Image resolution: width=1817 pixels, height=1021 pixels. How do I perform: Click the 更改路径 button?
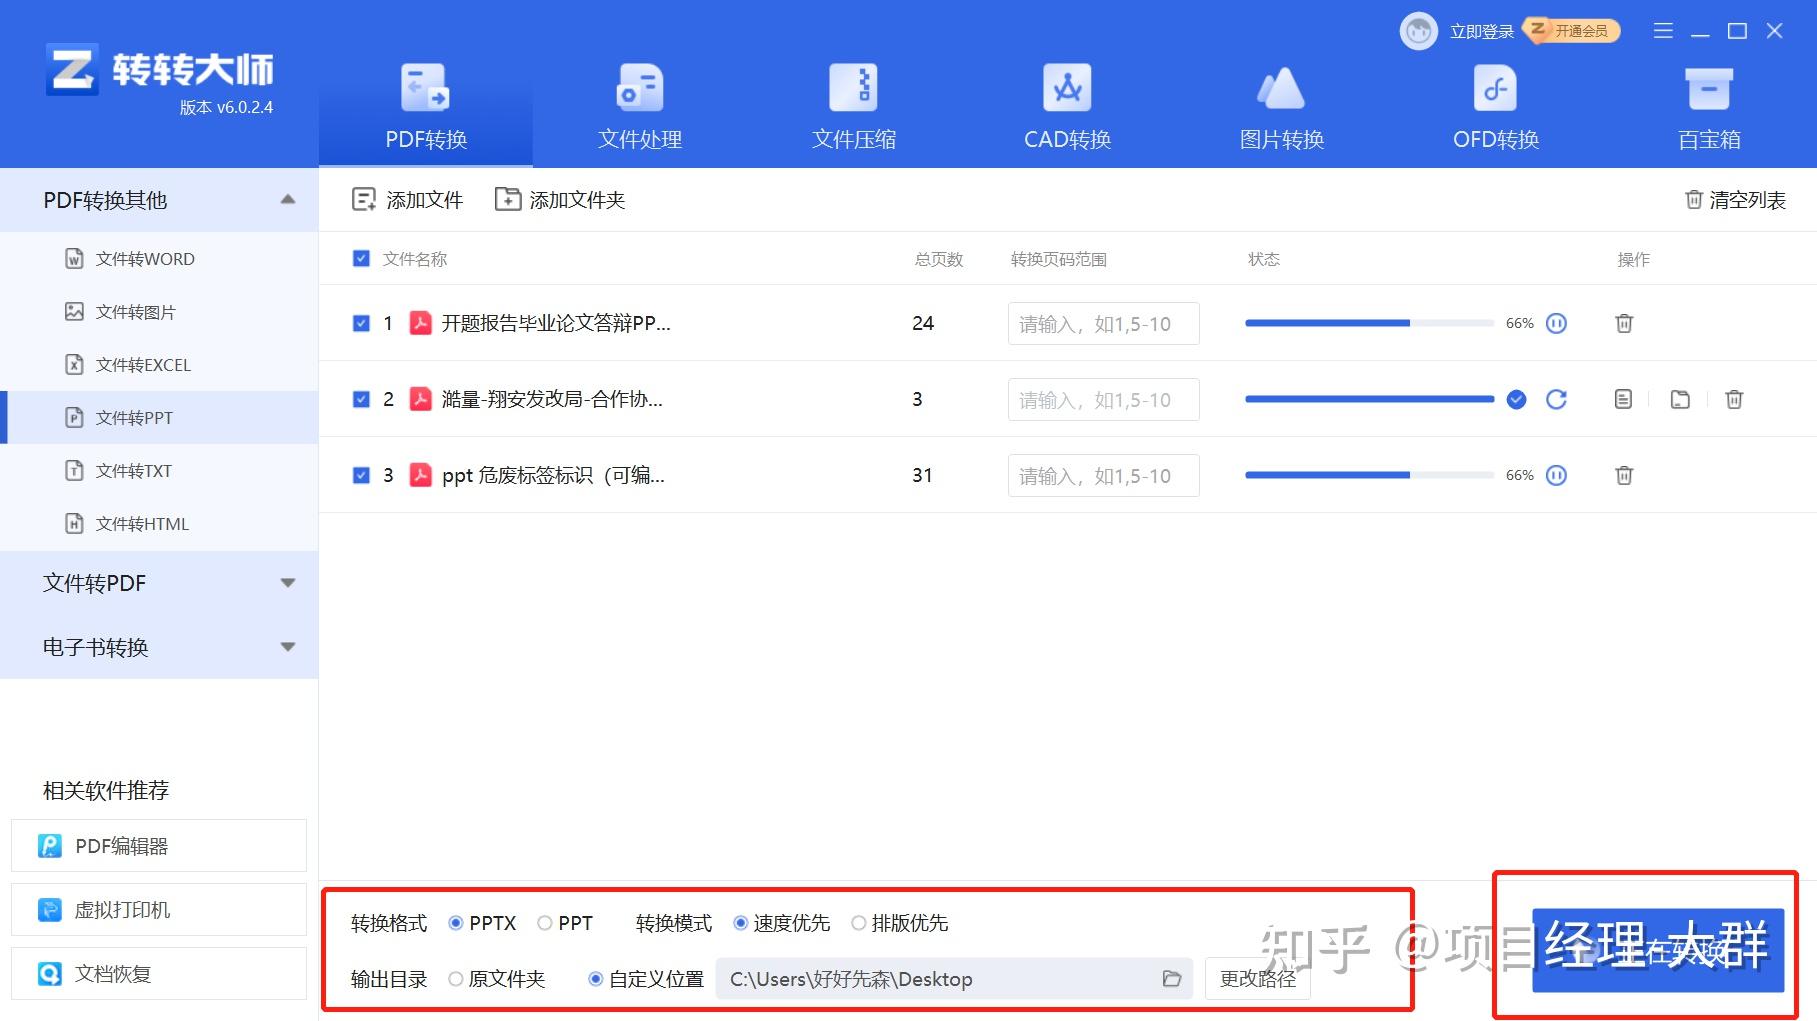(1258, 979)
